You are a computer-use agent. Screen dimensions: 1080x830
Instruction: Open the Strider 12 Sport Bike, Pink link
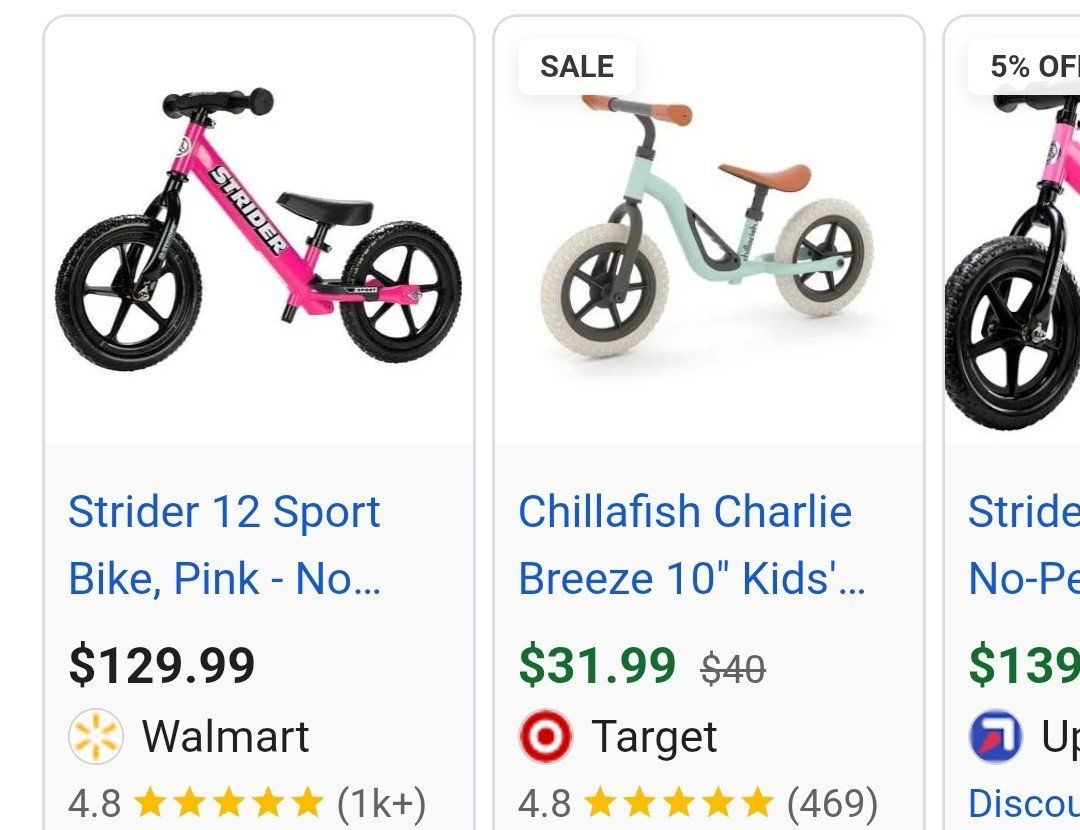point(225,545)
